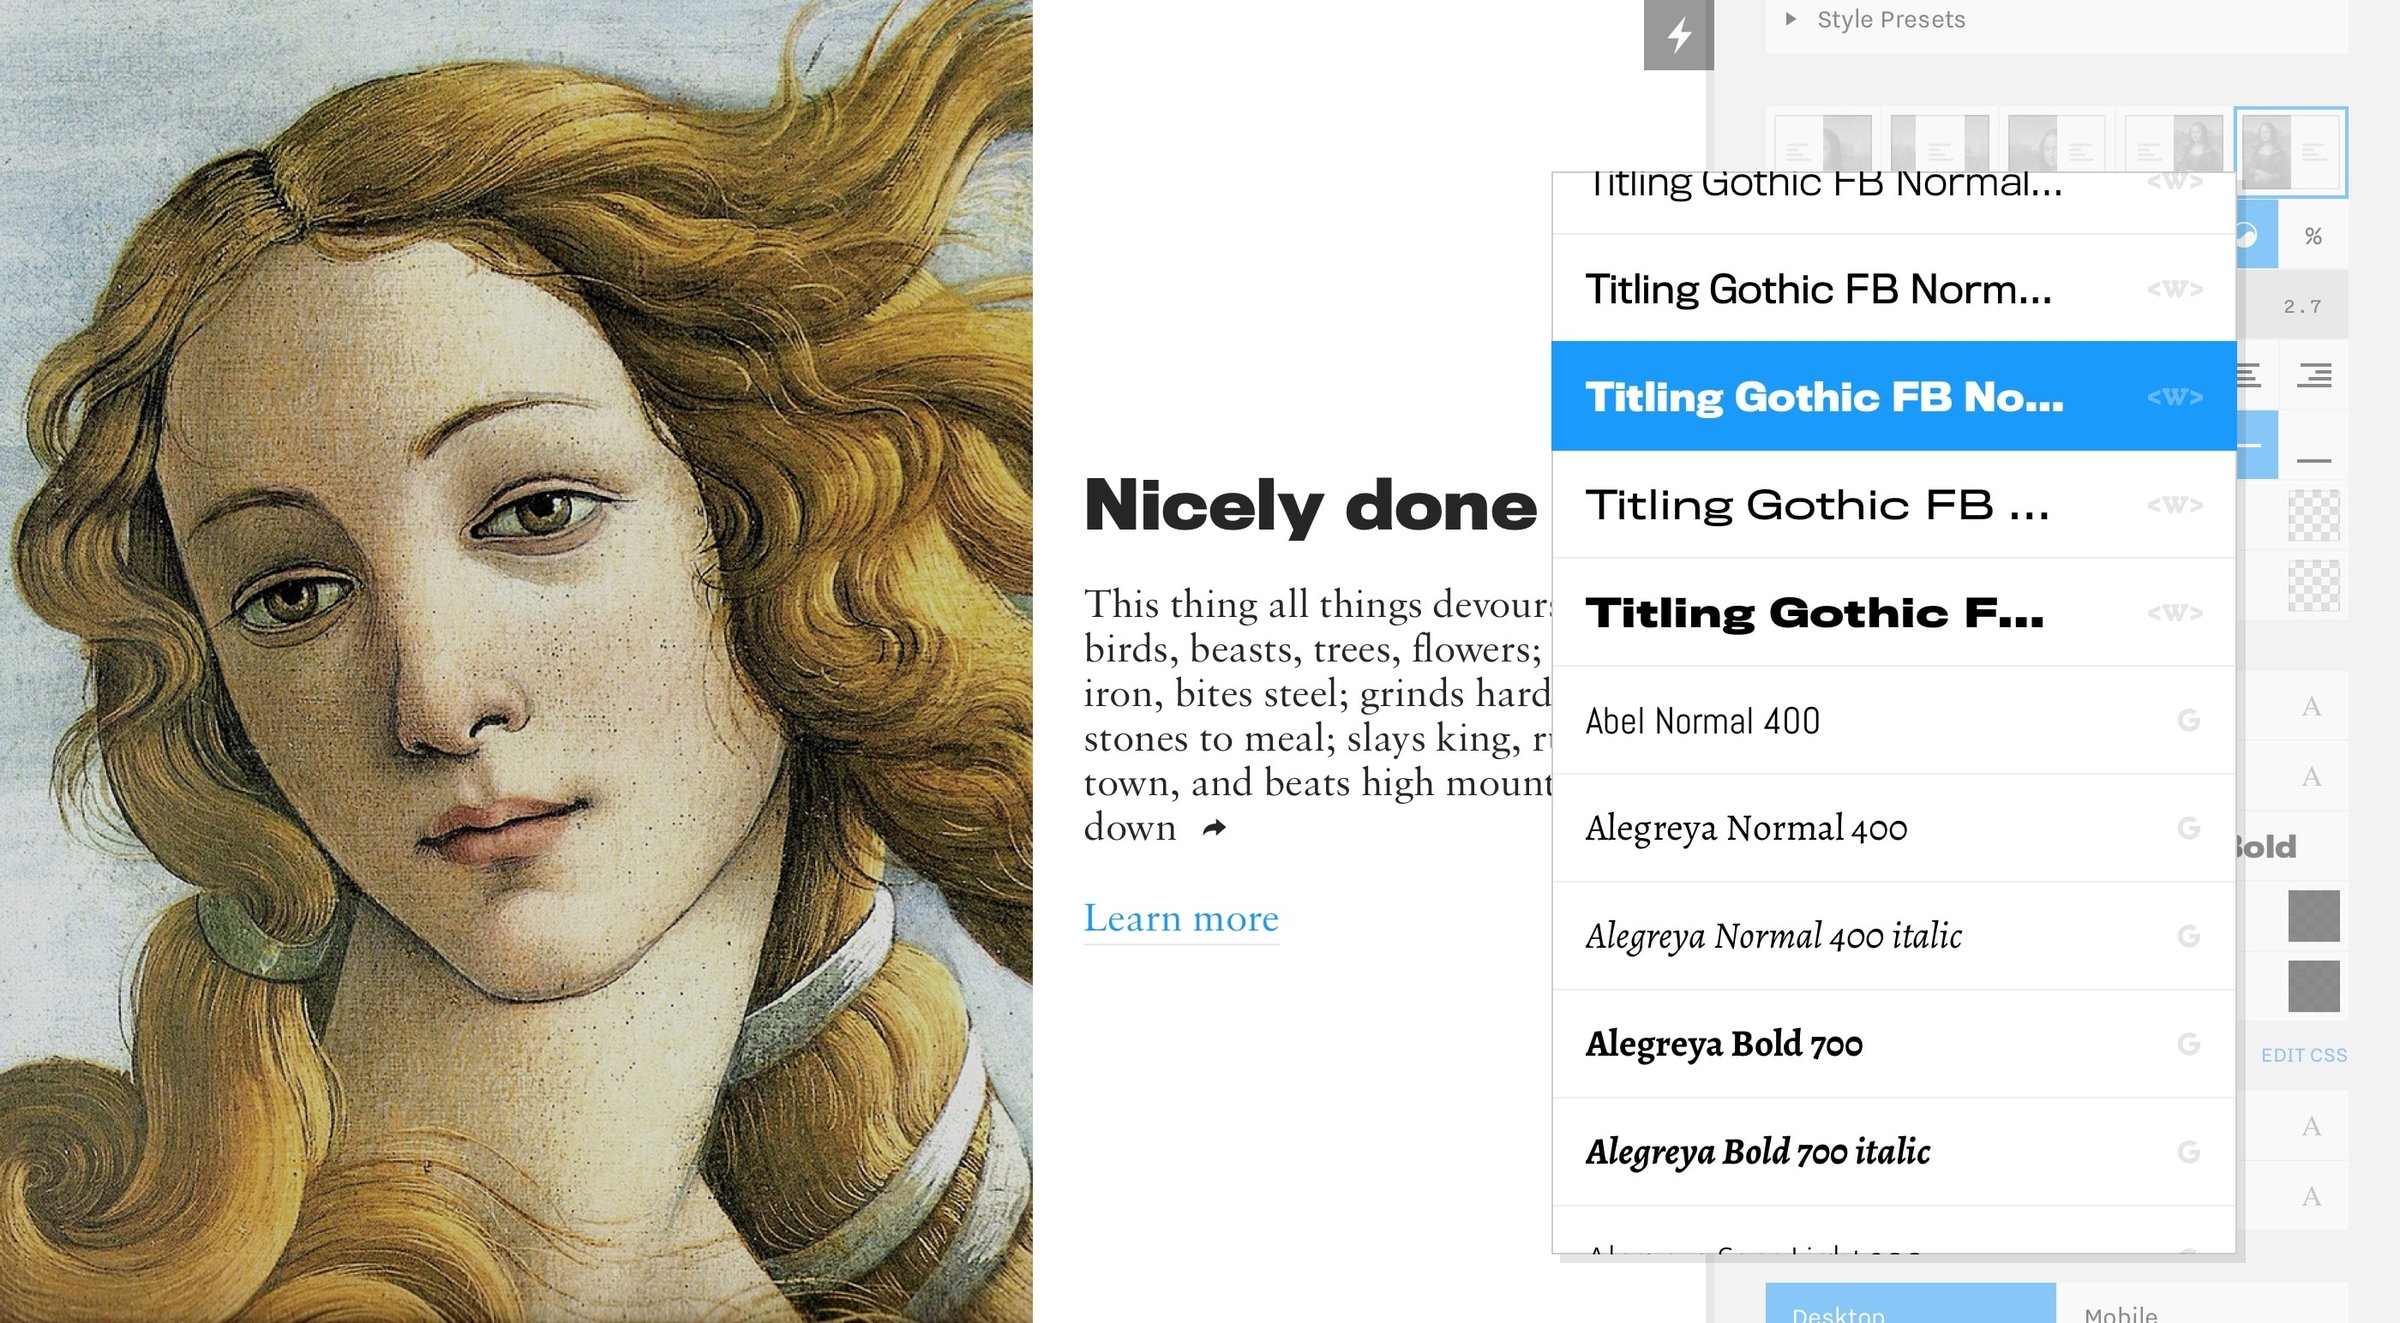2400x1323 pixels.
Task: Click the lightning bolt icon
Action: click(1679, 35)
